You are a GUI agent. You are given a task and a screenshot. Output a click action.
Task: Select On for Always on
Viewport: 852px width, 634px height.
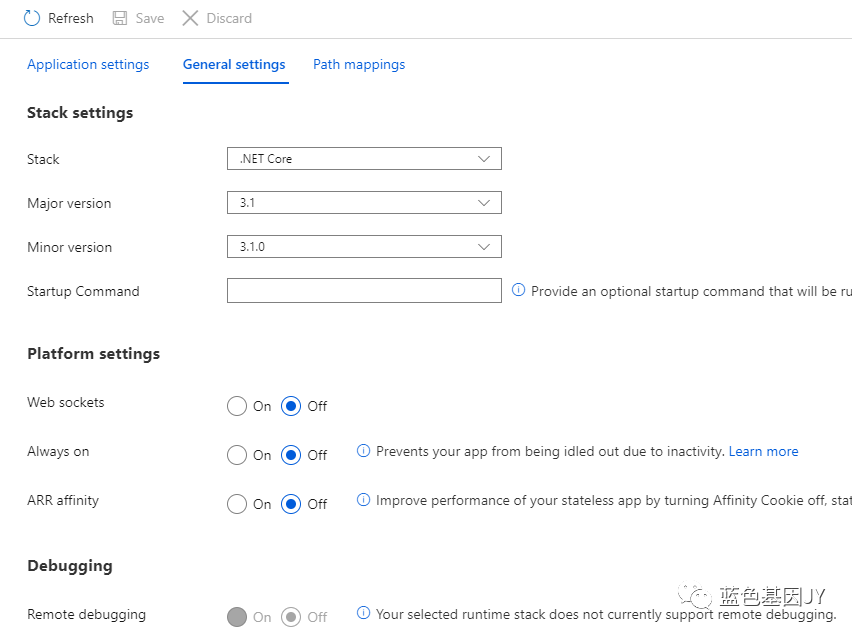point(237,455)
